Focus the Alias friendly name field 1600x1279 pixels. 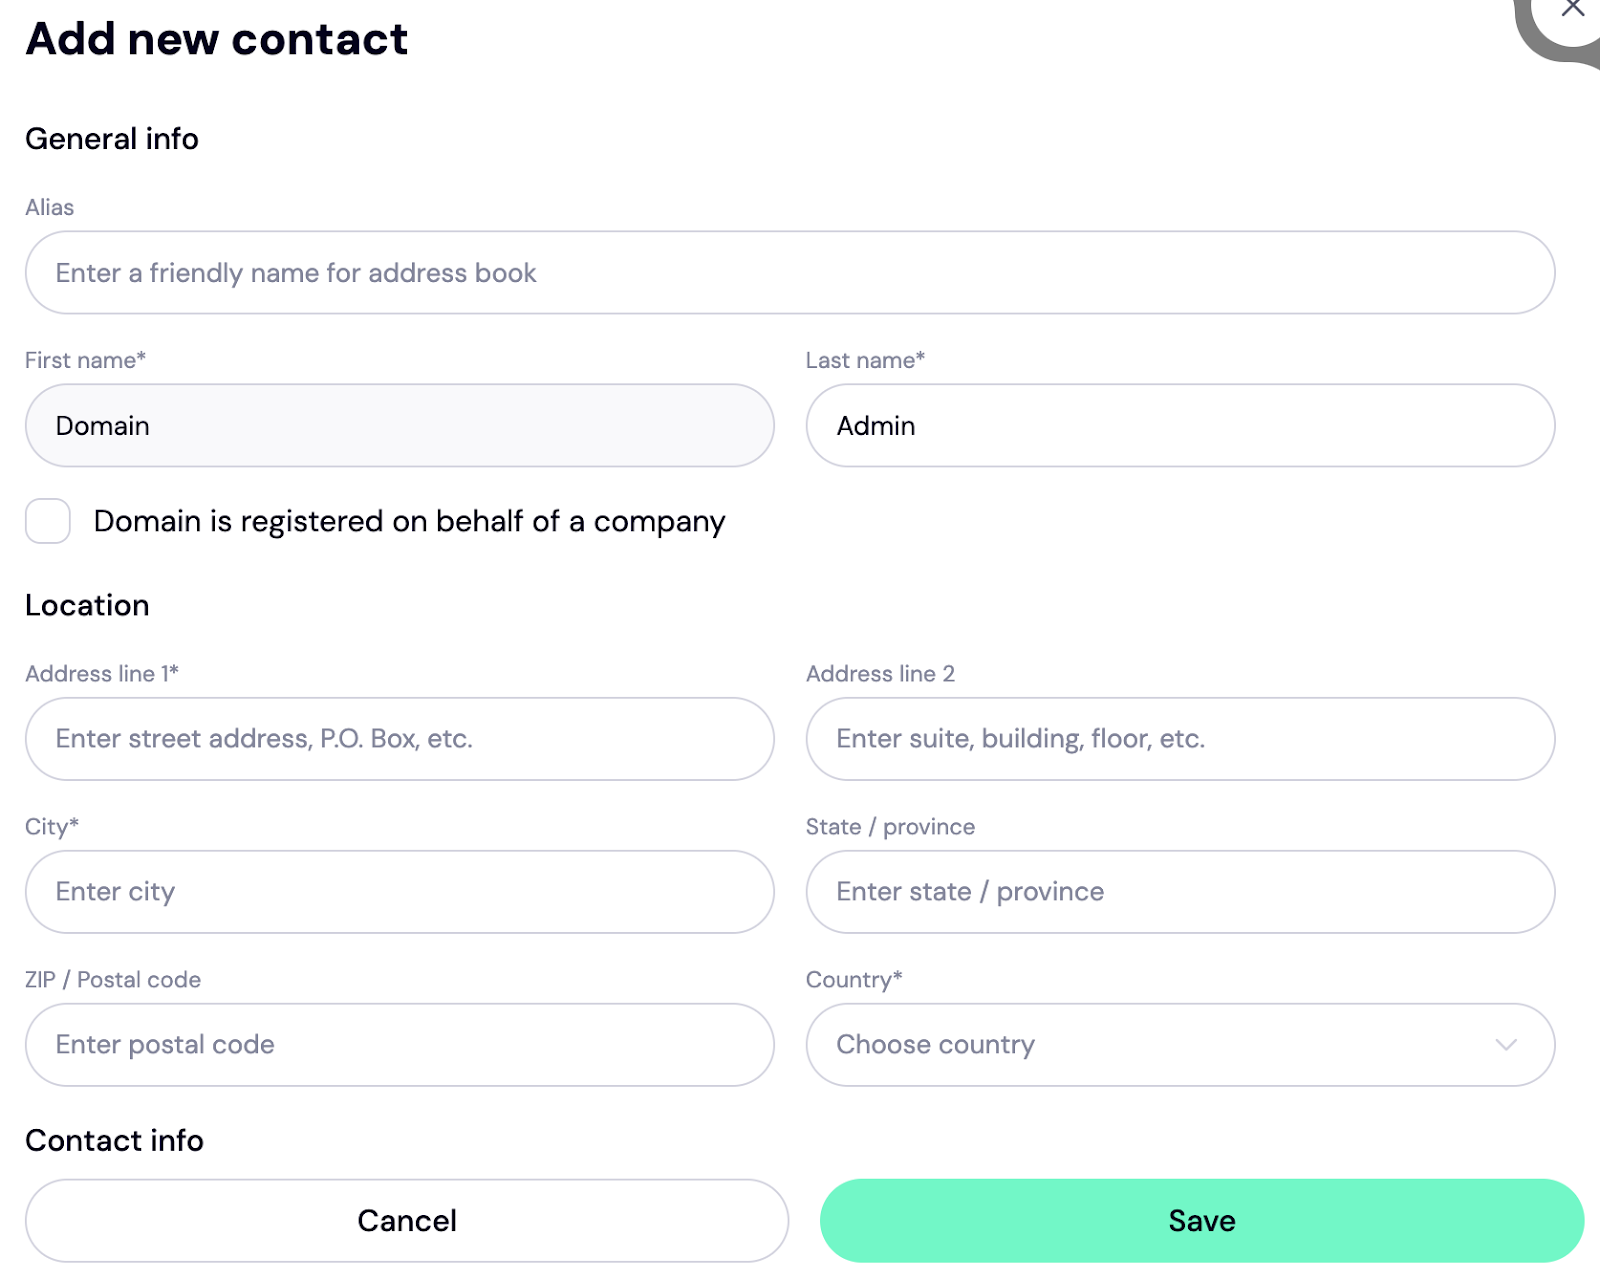tap(790, 273)
